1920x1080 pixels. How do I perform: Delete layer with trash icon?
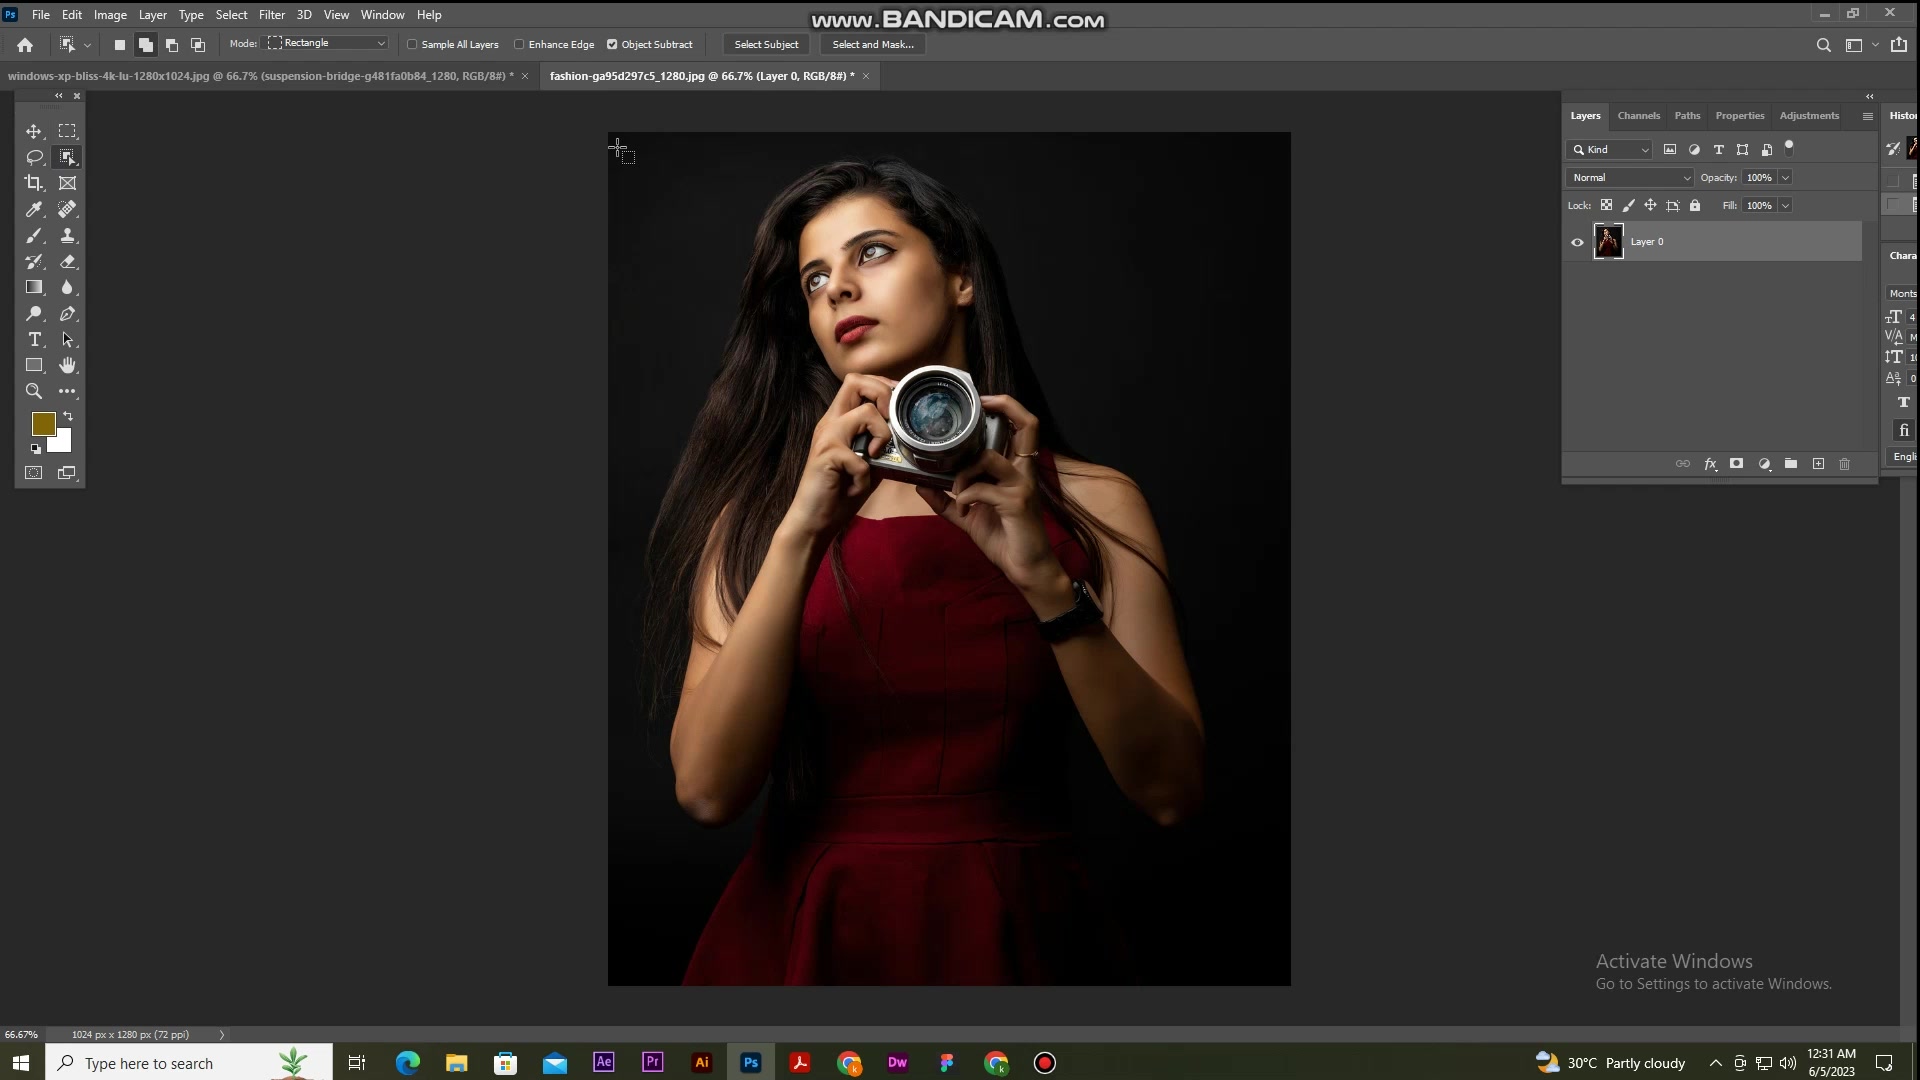tap(1845, 464)
